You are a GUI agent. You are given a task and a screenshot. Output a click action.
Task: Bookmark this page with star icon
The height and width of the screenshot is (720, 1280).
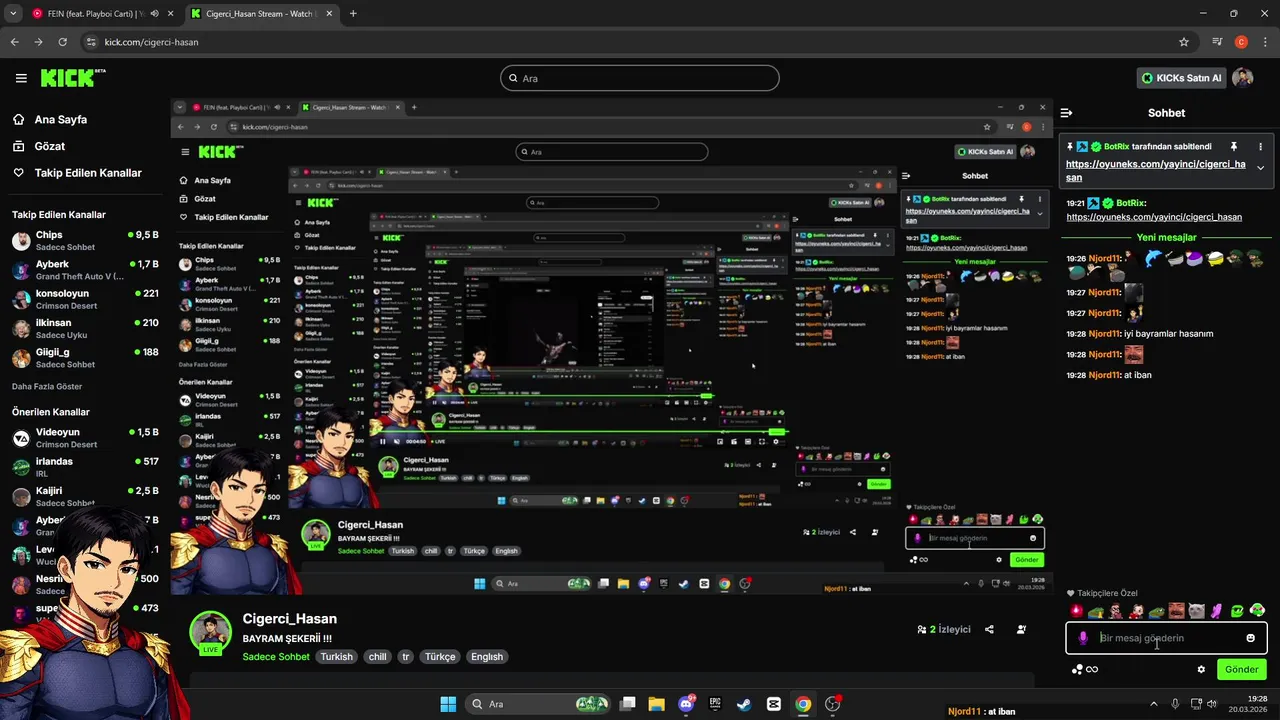click(1184, 42)
